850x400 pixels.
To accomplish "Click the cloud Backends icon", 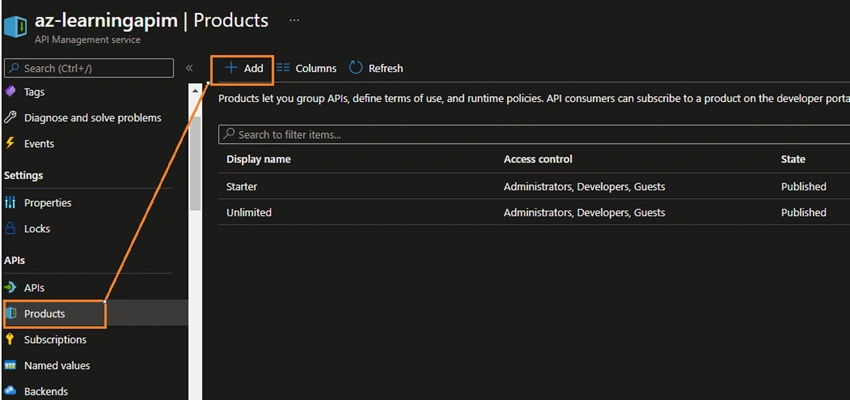I will (10, 391).
